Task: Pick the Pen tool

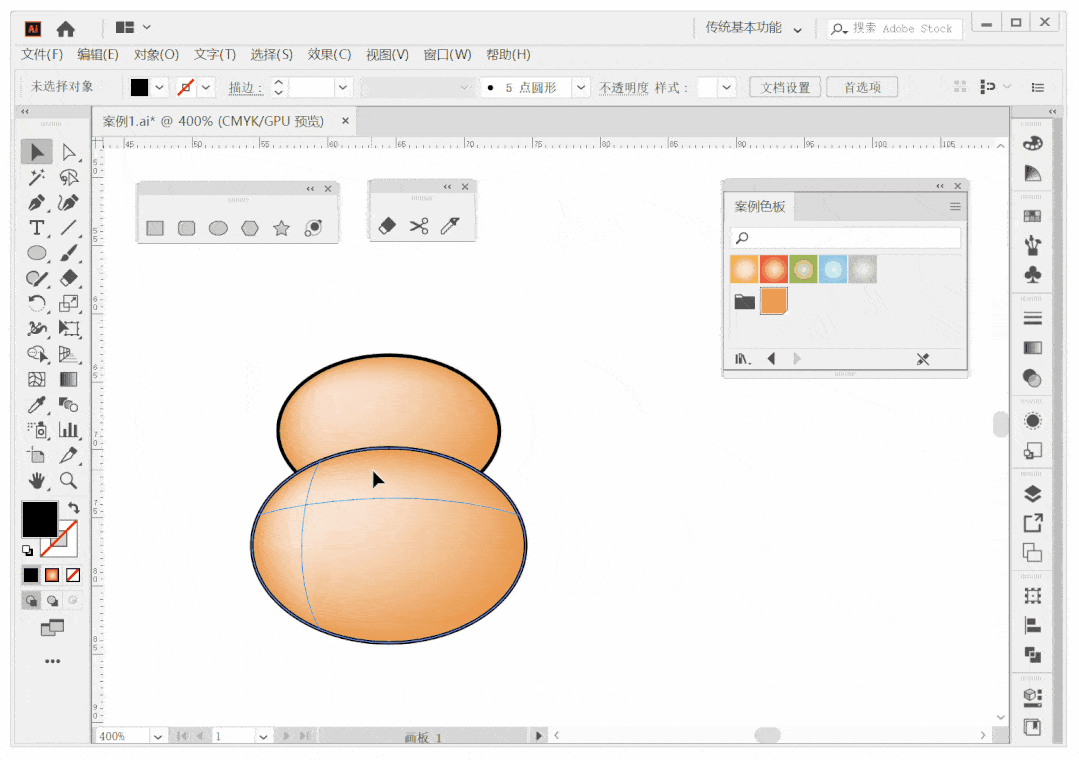Action: tap(36, 203)
